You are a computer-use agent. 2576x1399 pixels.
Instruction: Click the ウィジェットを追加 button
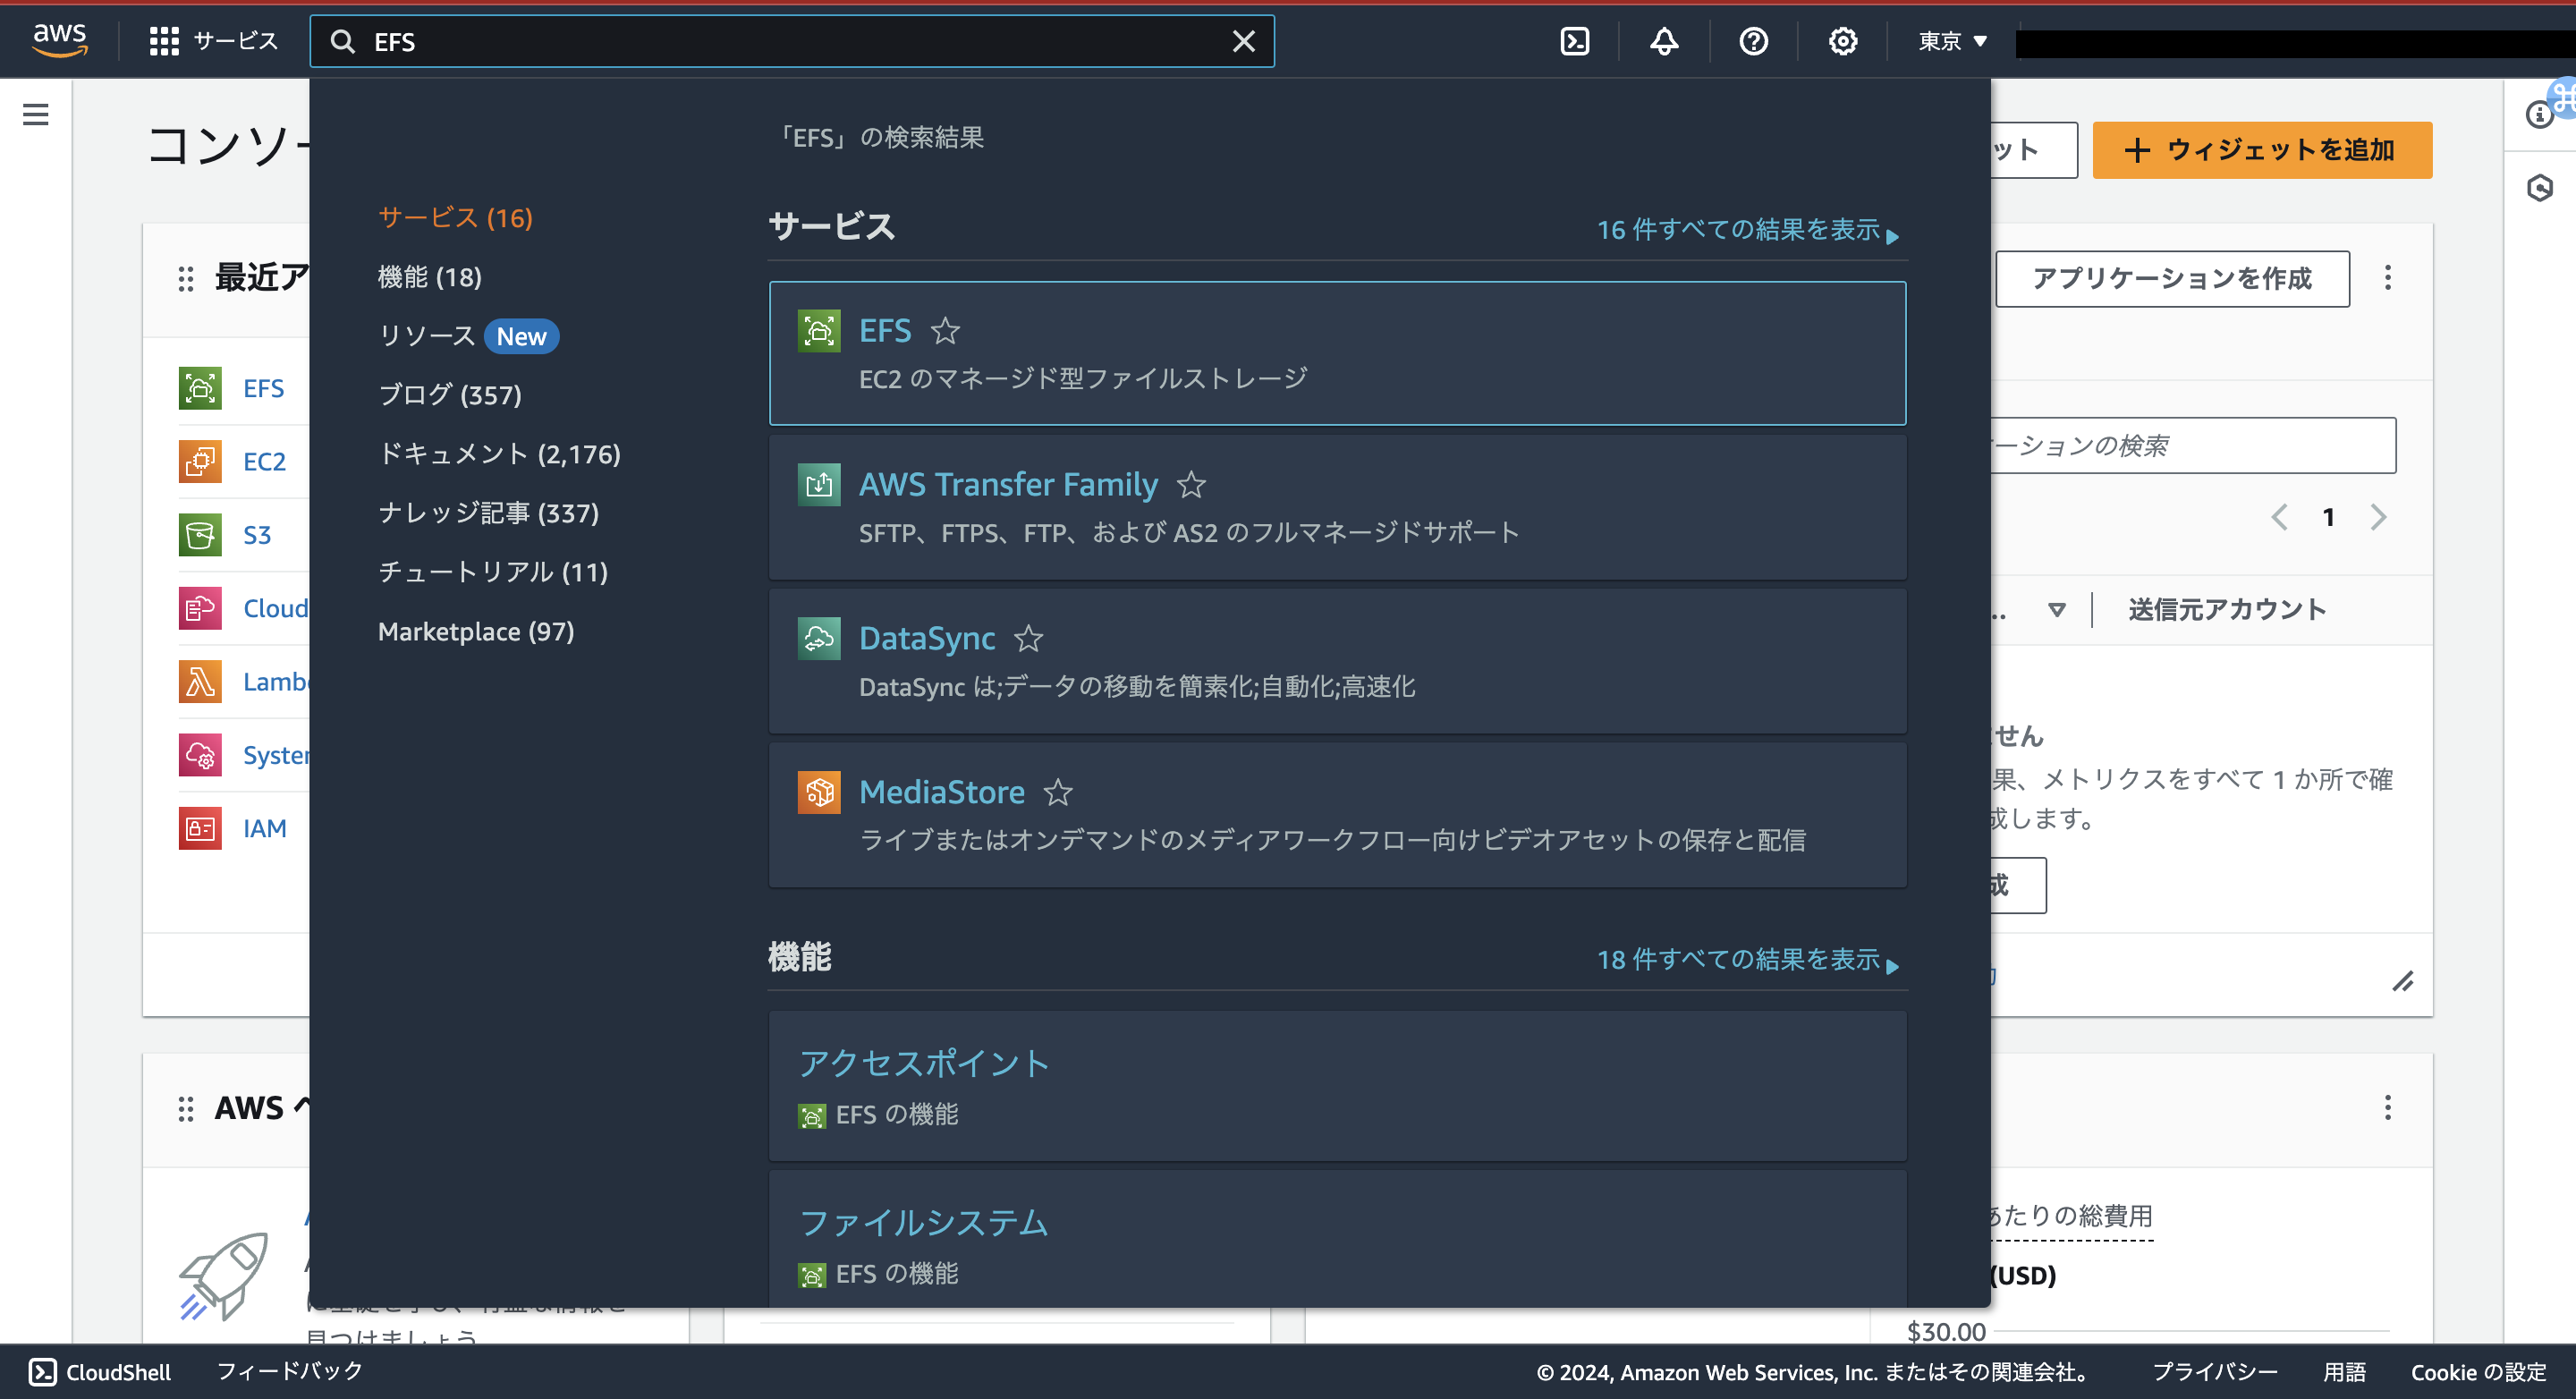click(x=2261, y=150)
